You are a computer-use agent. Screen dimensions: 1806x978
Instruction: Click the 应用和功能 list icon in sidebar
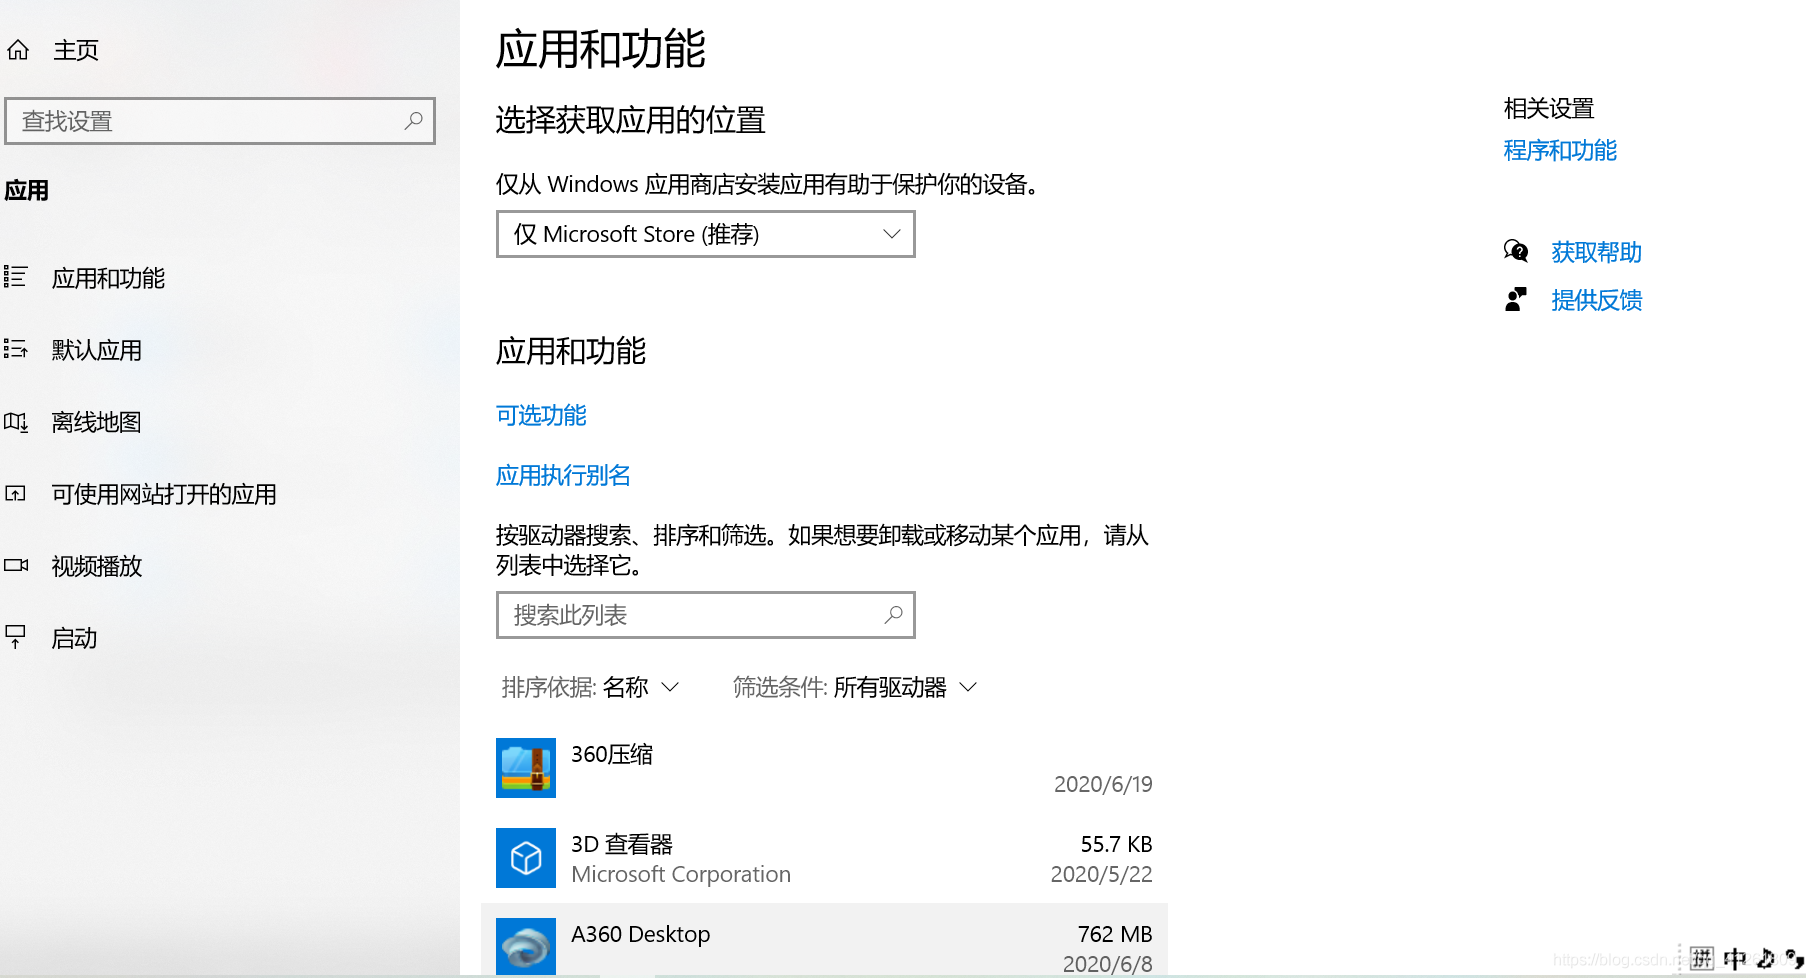coord(15,277)
